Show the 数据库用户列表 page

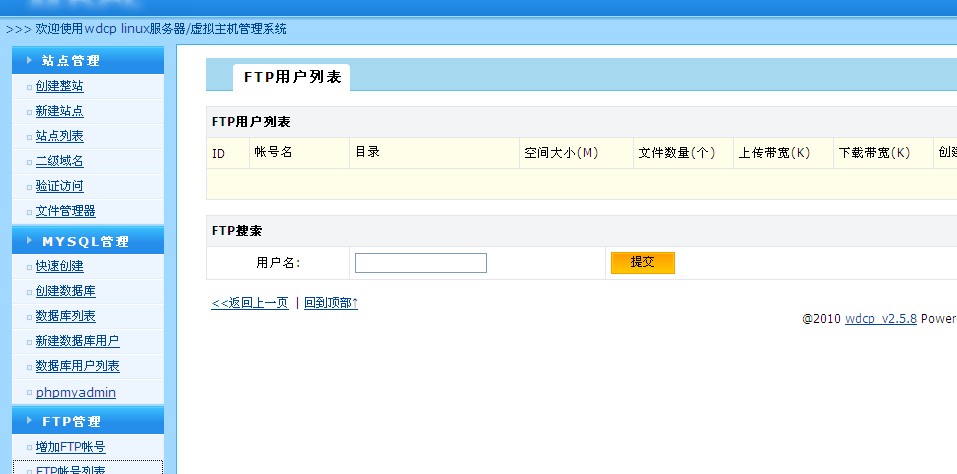(77, 366)
